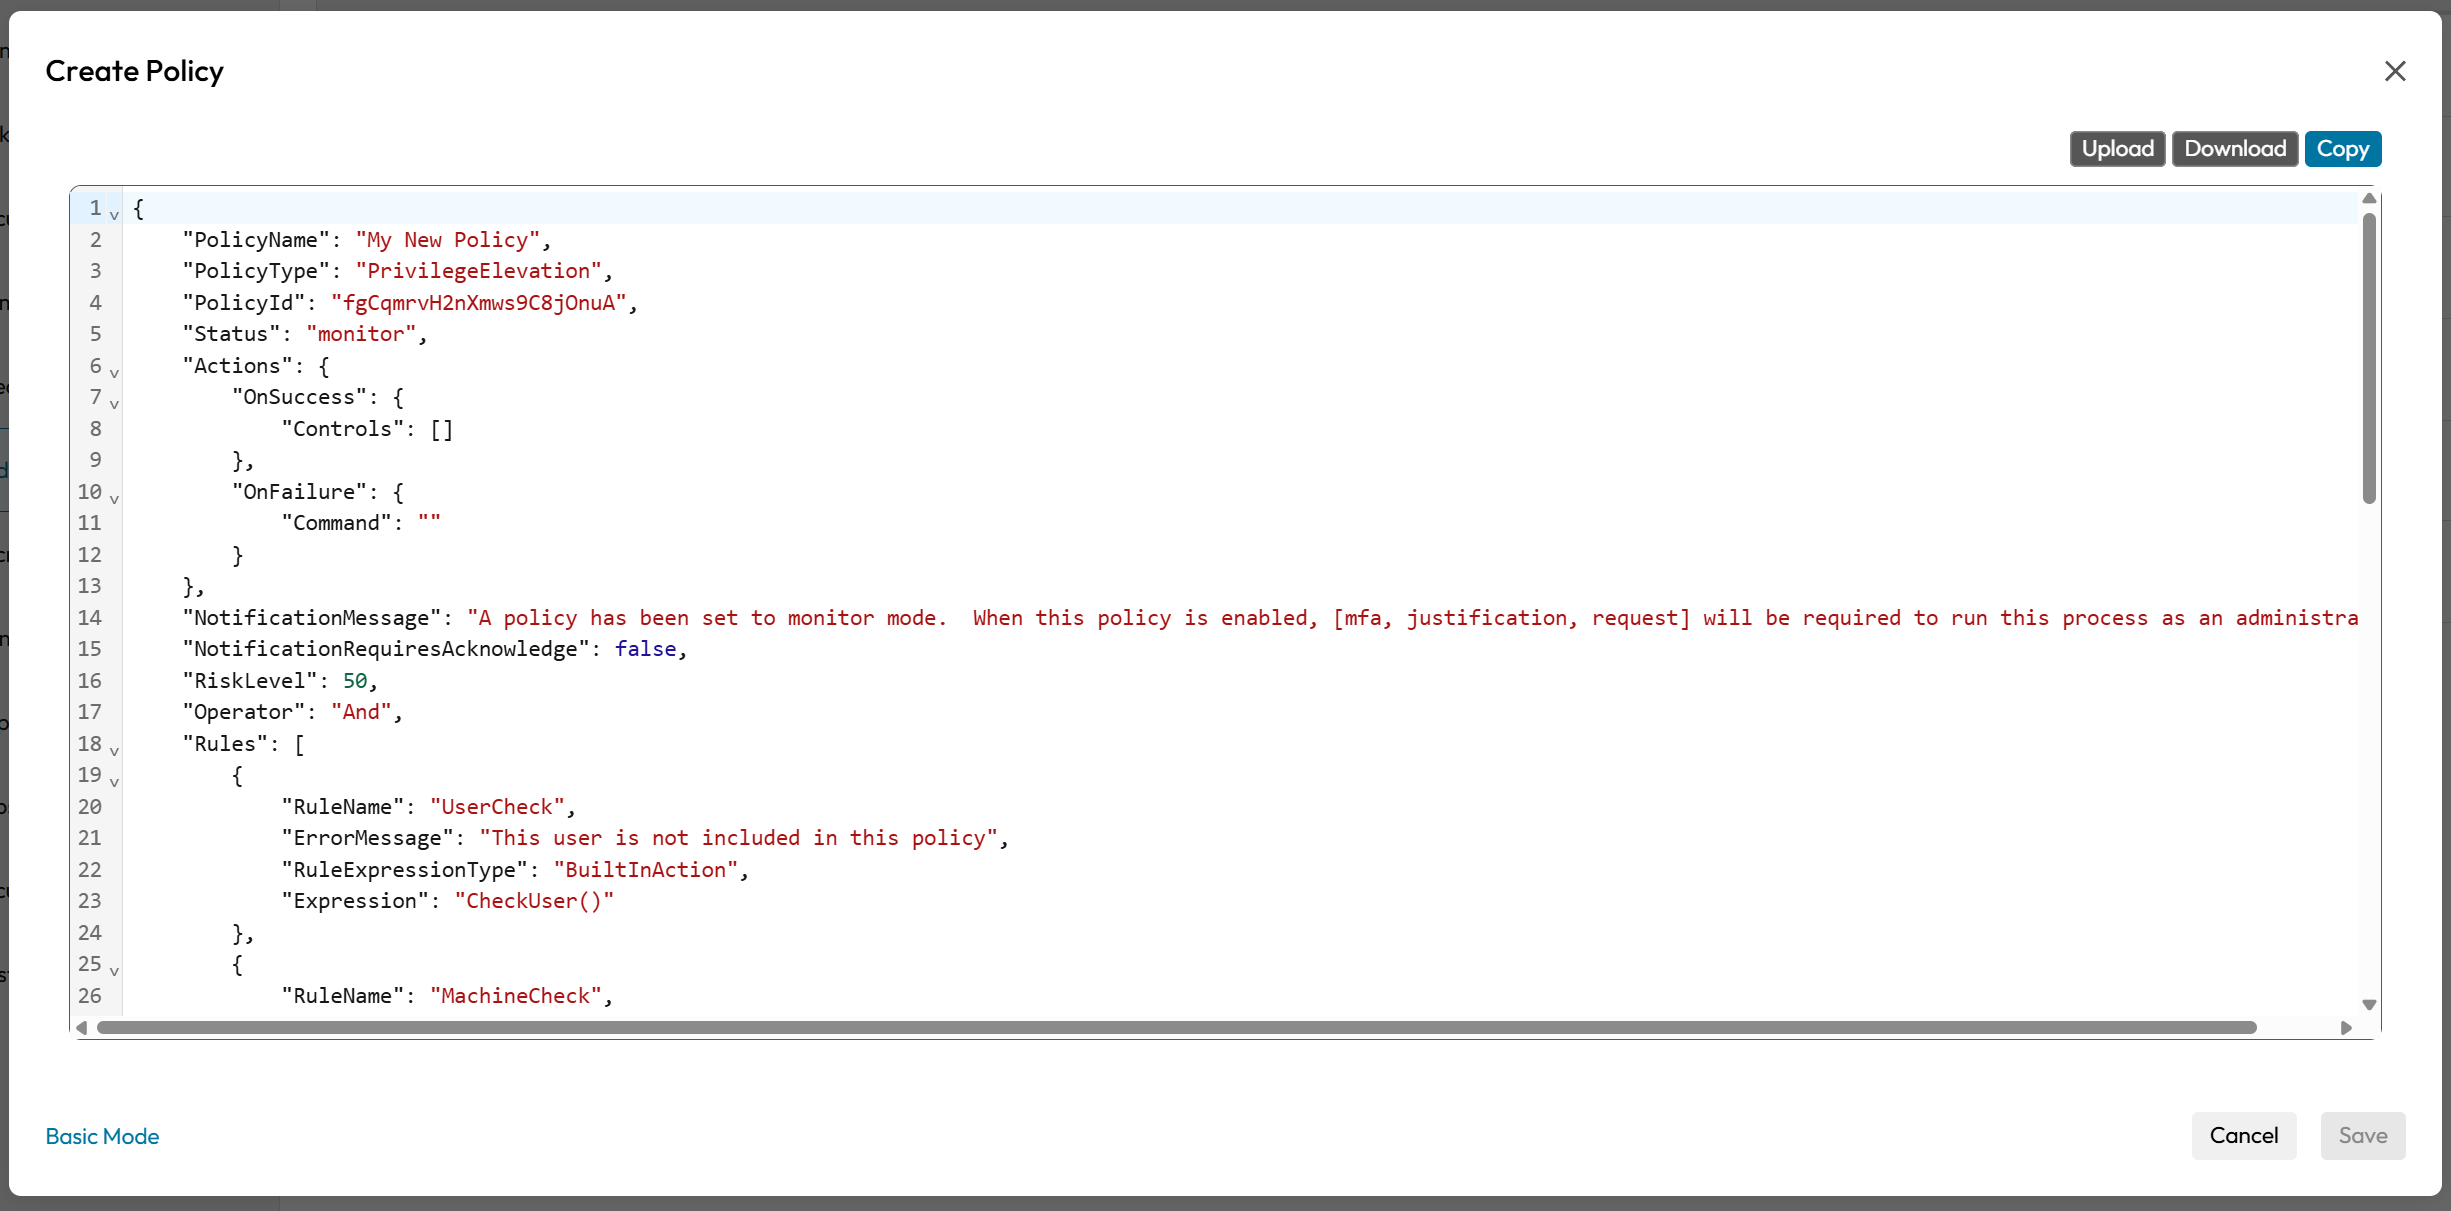The image size is (2451, 1211).
Task: Close the Create Policy dialog
Action: click(2394, 71)
